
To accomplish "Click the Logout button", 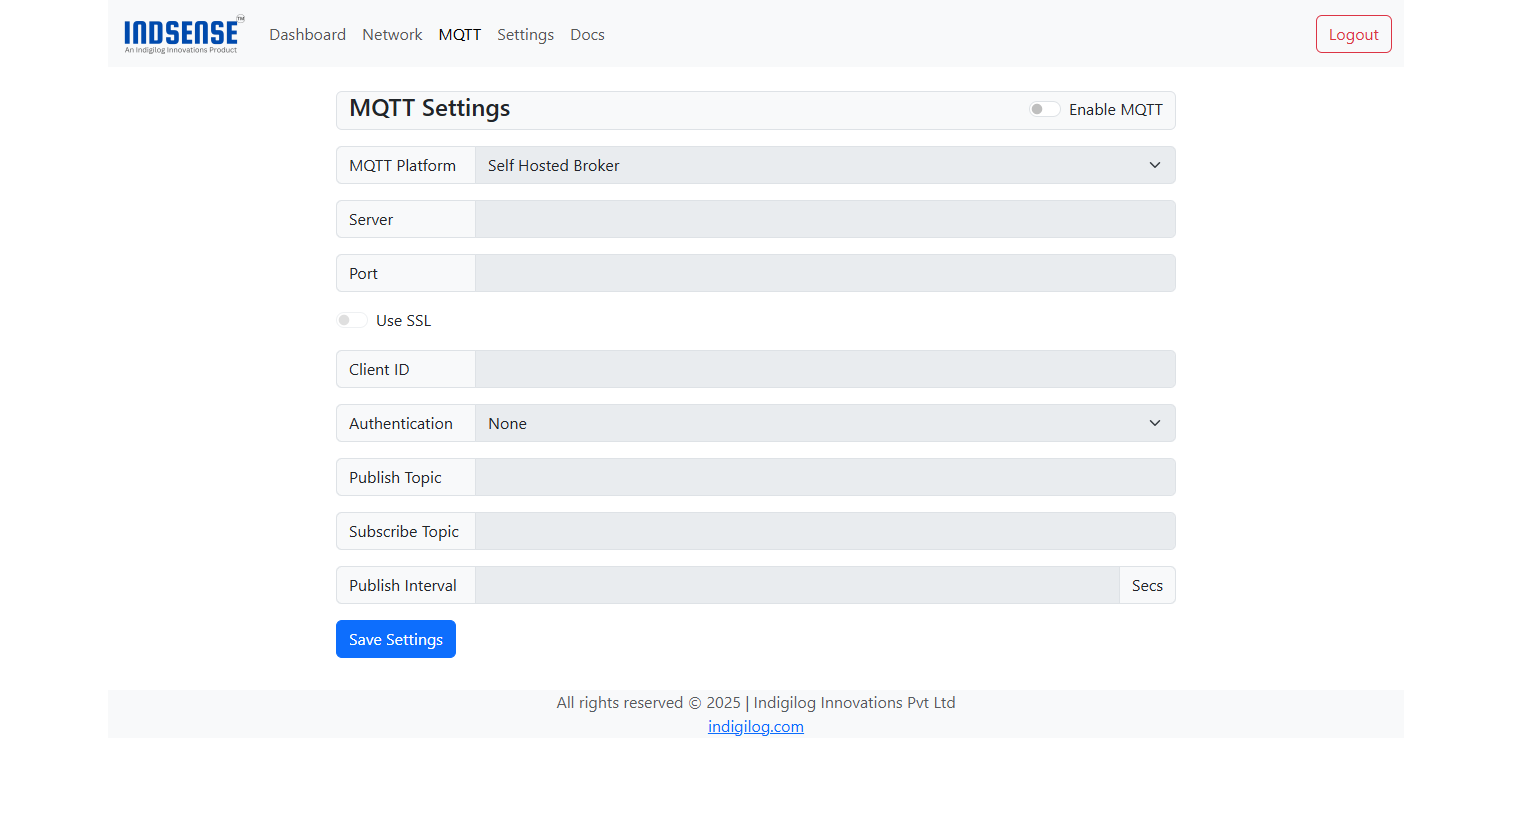I will [x=1353, y=33].
